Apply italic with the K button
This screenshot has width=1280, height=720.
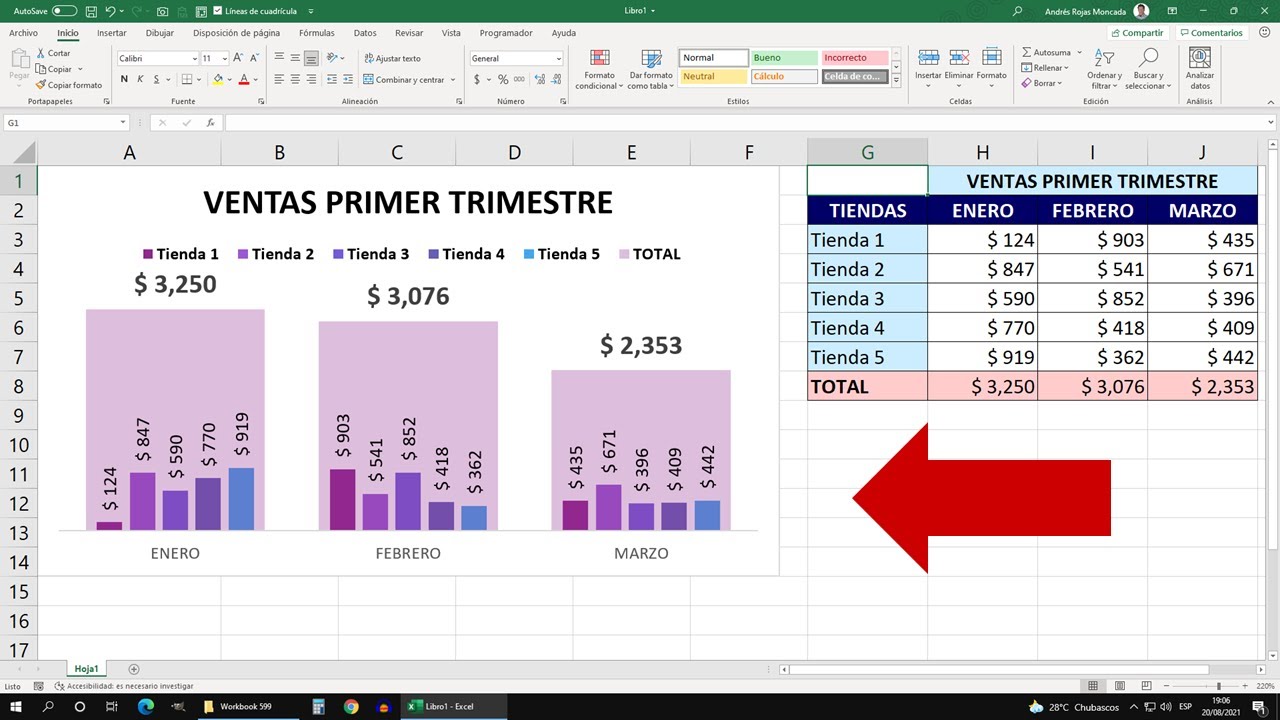click(140, 79)
